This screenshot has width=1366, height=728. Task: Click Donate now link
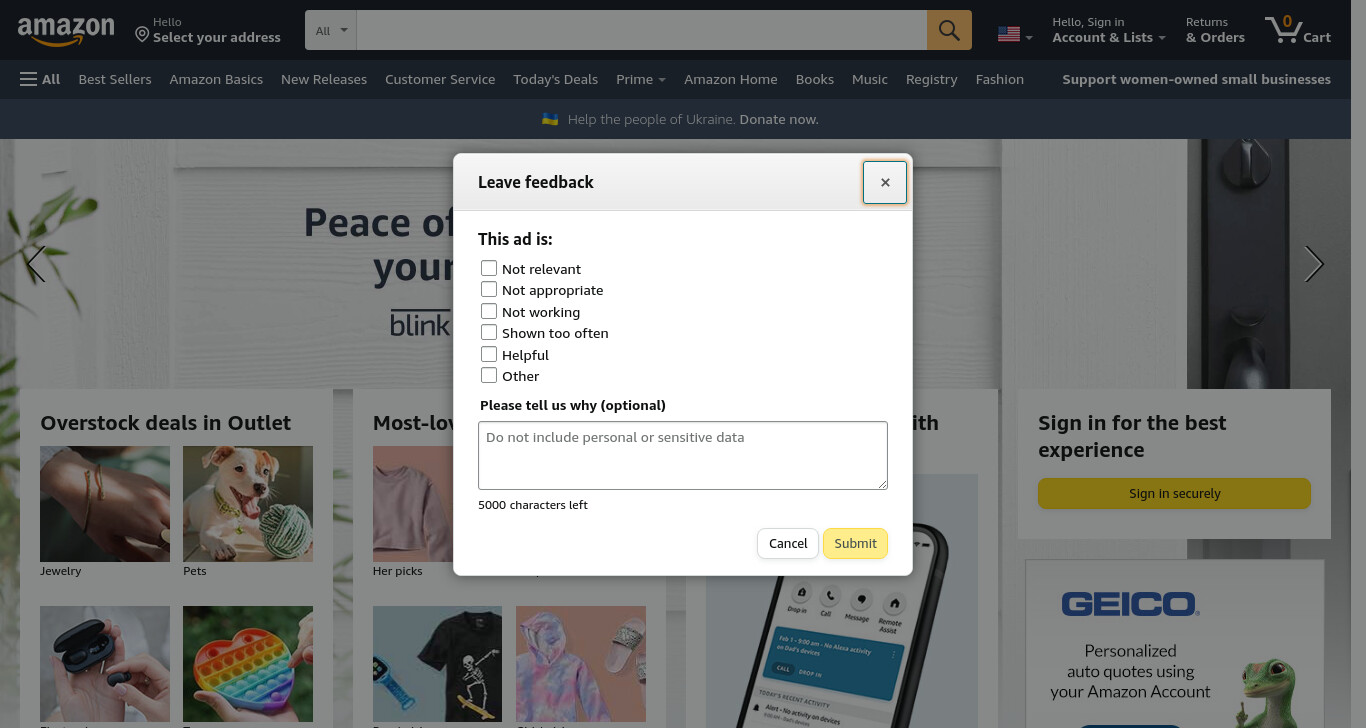(778, 119)
